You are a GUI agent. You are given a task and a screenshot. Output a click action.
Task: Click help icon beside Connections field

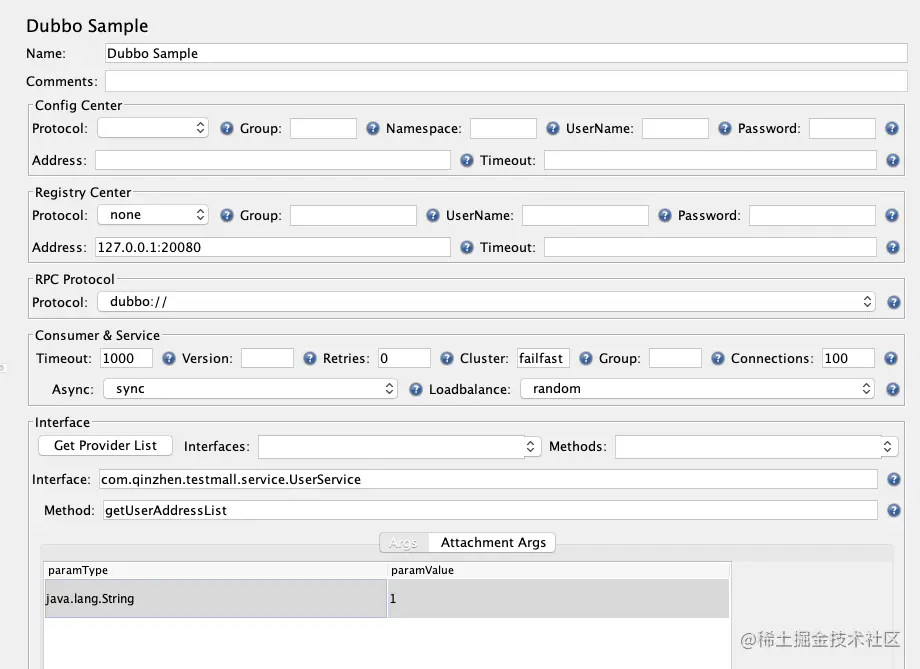click(x=893, y=358)
